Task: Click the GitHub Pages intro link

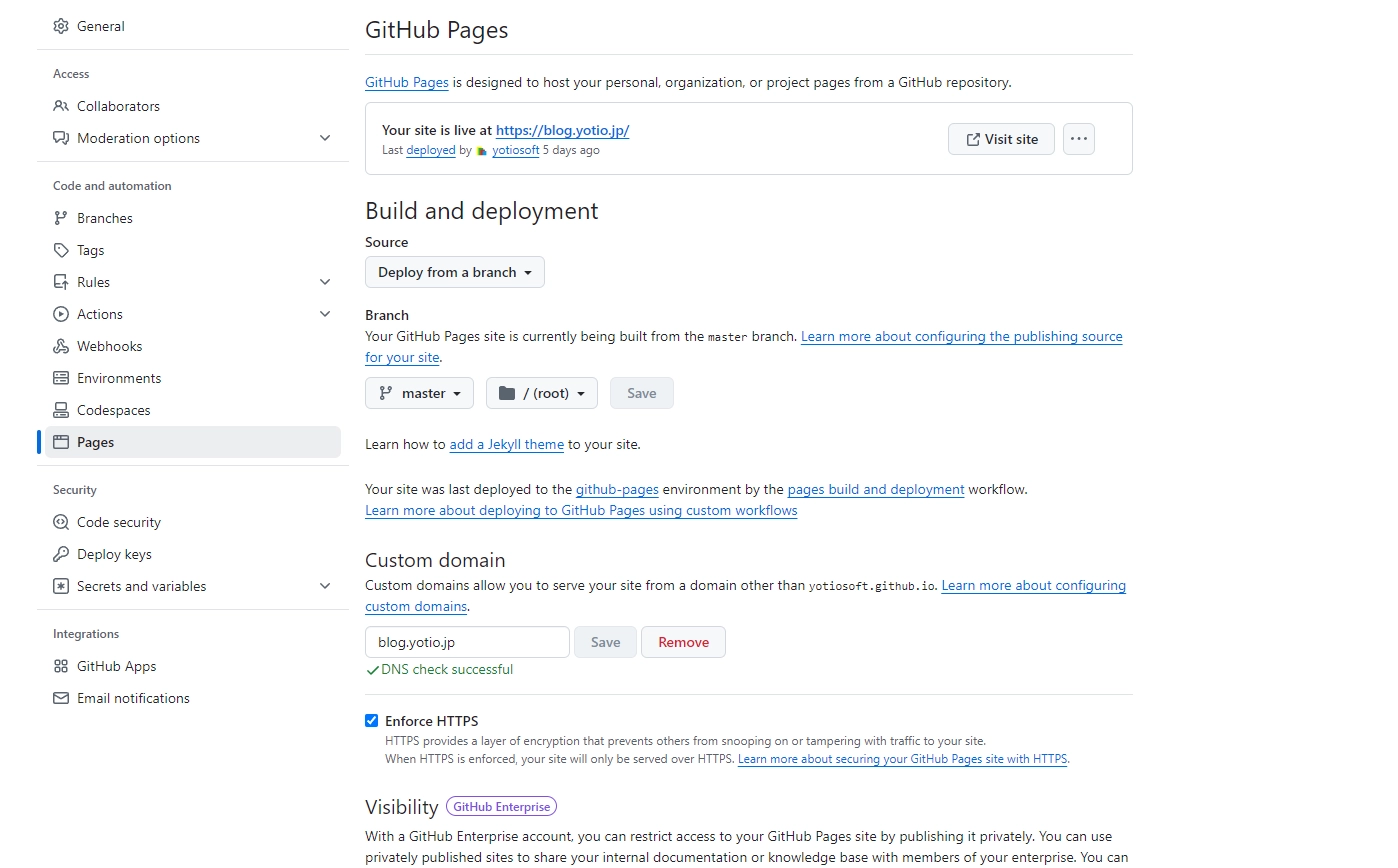Action: tap(407, 82)
